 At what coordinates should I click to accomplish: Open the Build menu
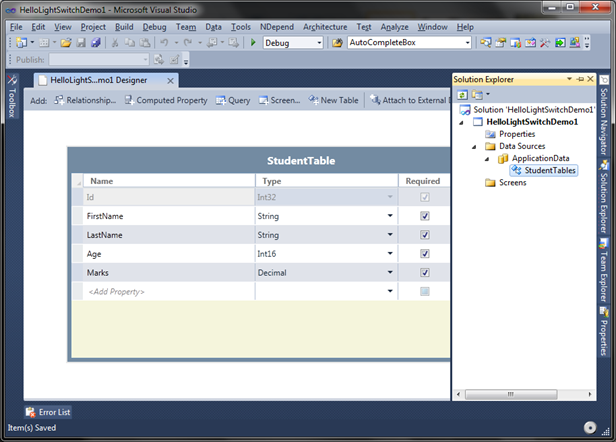124,27
